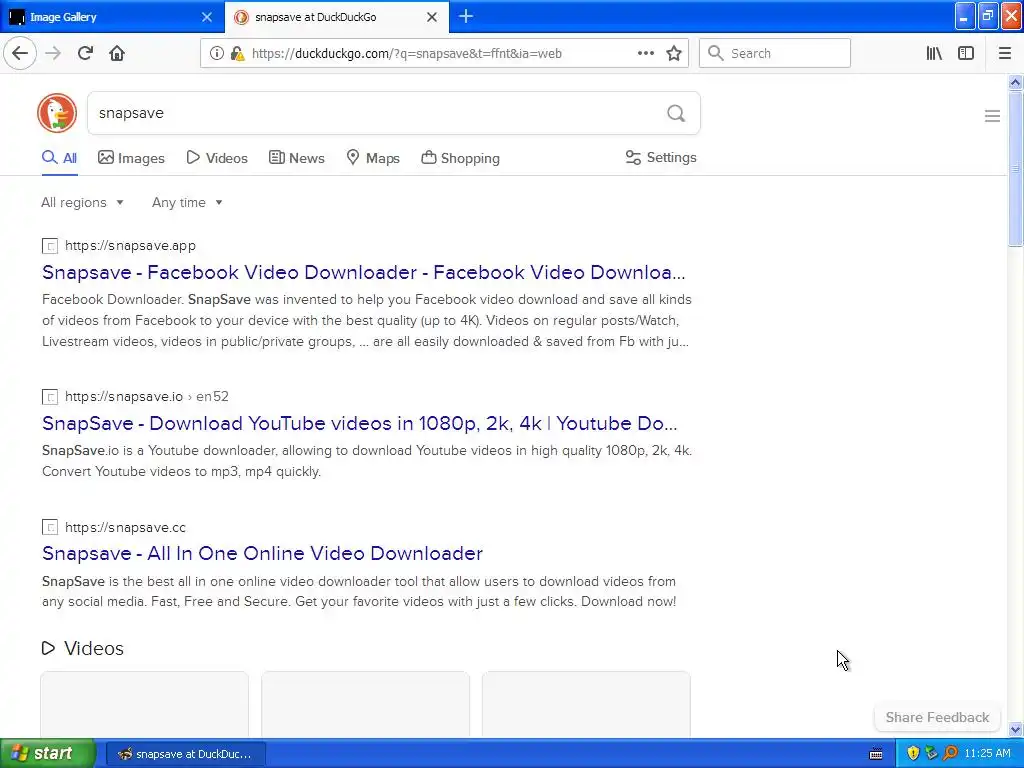Click the scrollbar down arrow

(1015, 729)
